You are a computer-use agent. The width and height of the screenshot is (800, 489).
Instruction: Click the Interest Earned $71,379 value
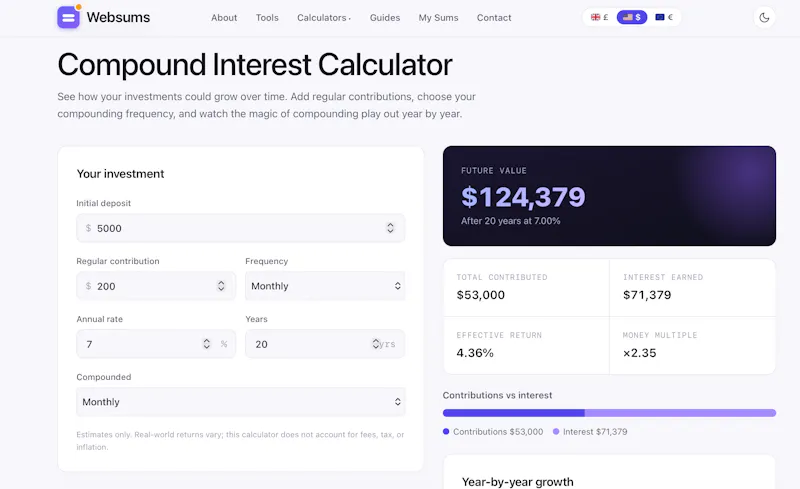pyautogui.click(x=647, y=295)
